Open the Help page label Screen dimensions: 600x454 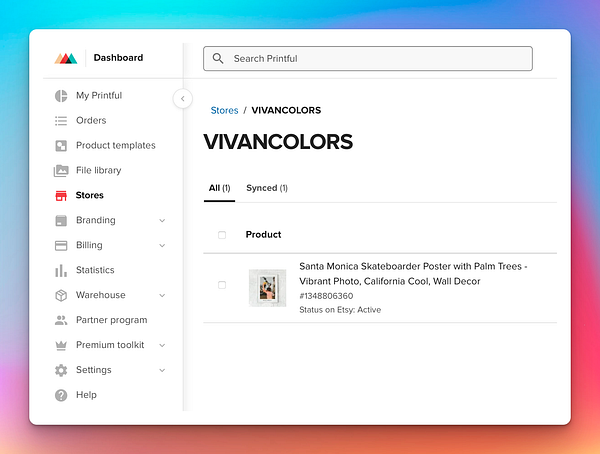click(x=86, y=395)
